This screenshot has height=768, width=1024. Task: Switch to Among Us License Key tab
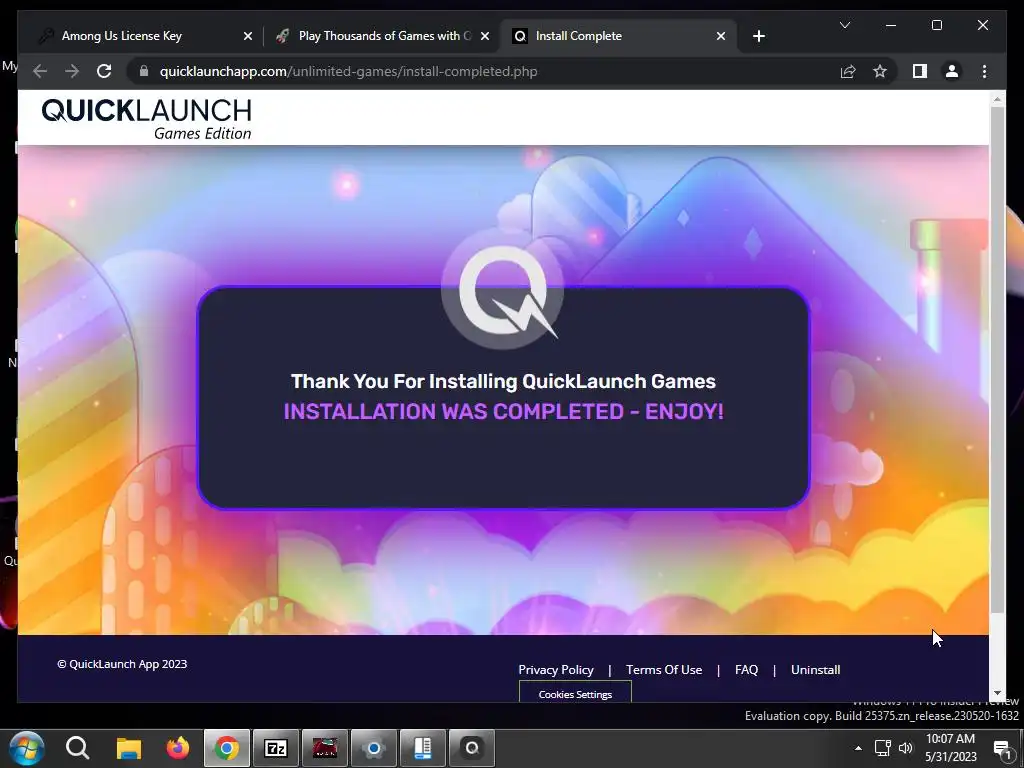[122, 36]
